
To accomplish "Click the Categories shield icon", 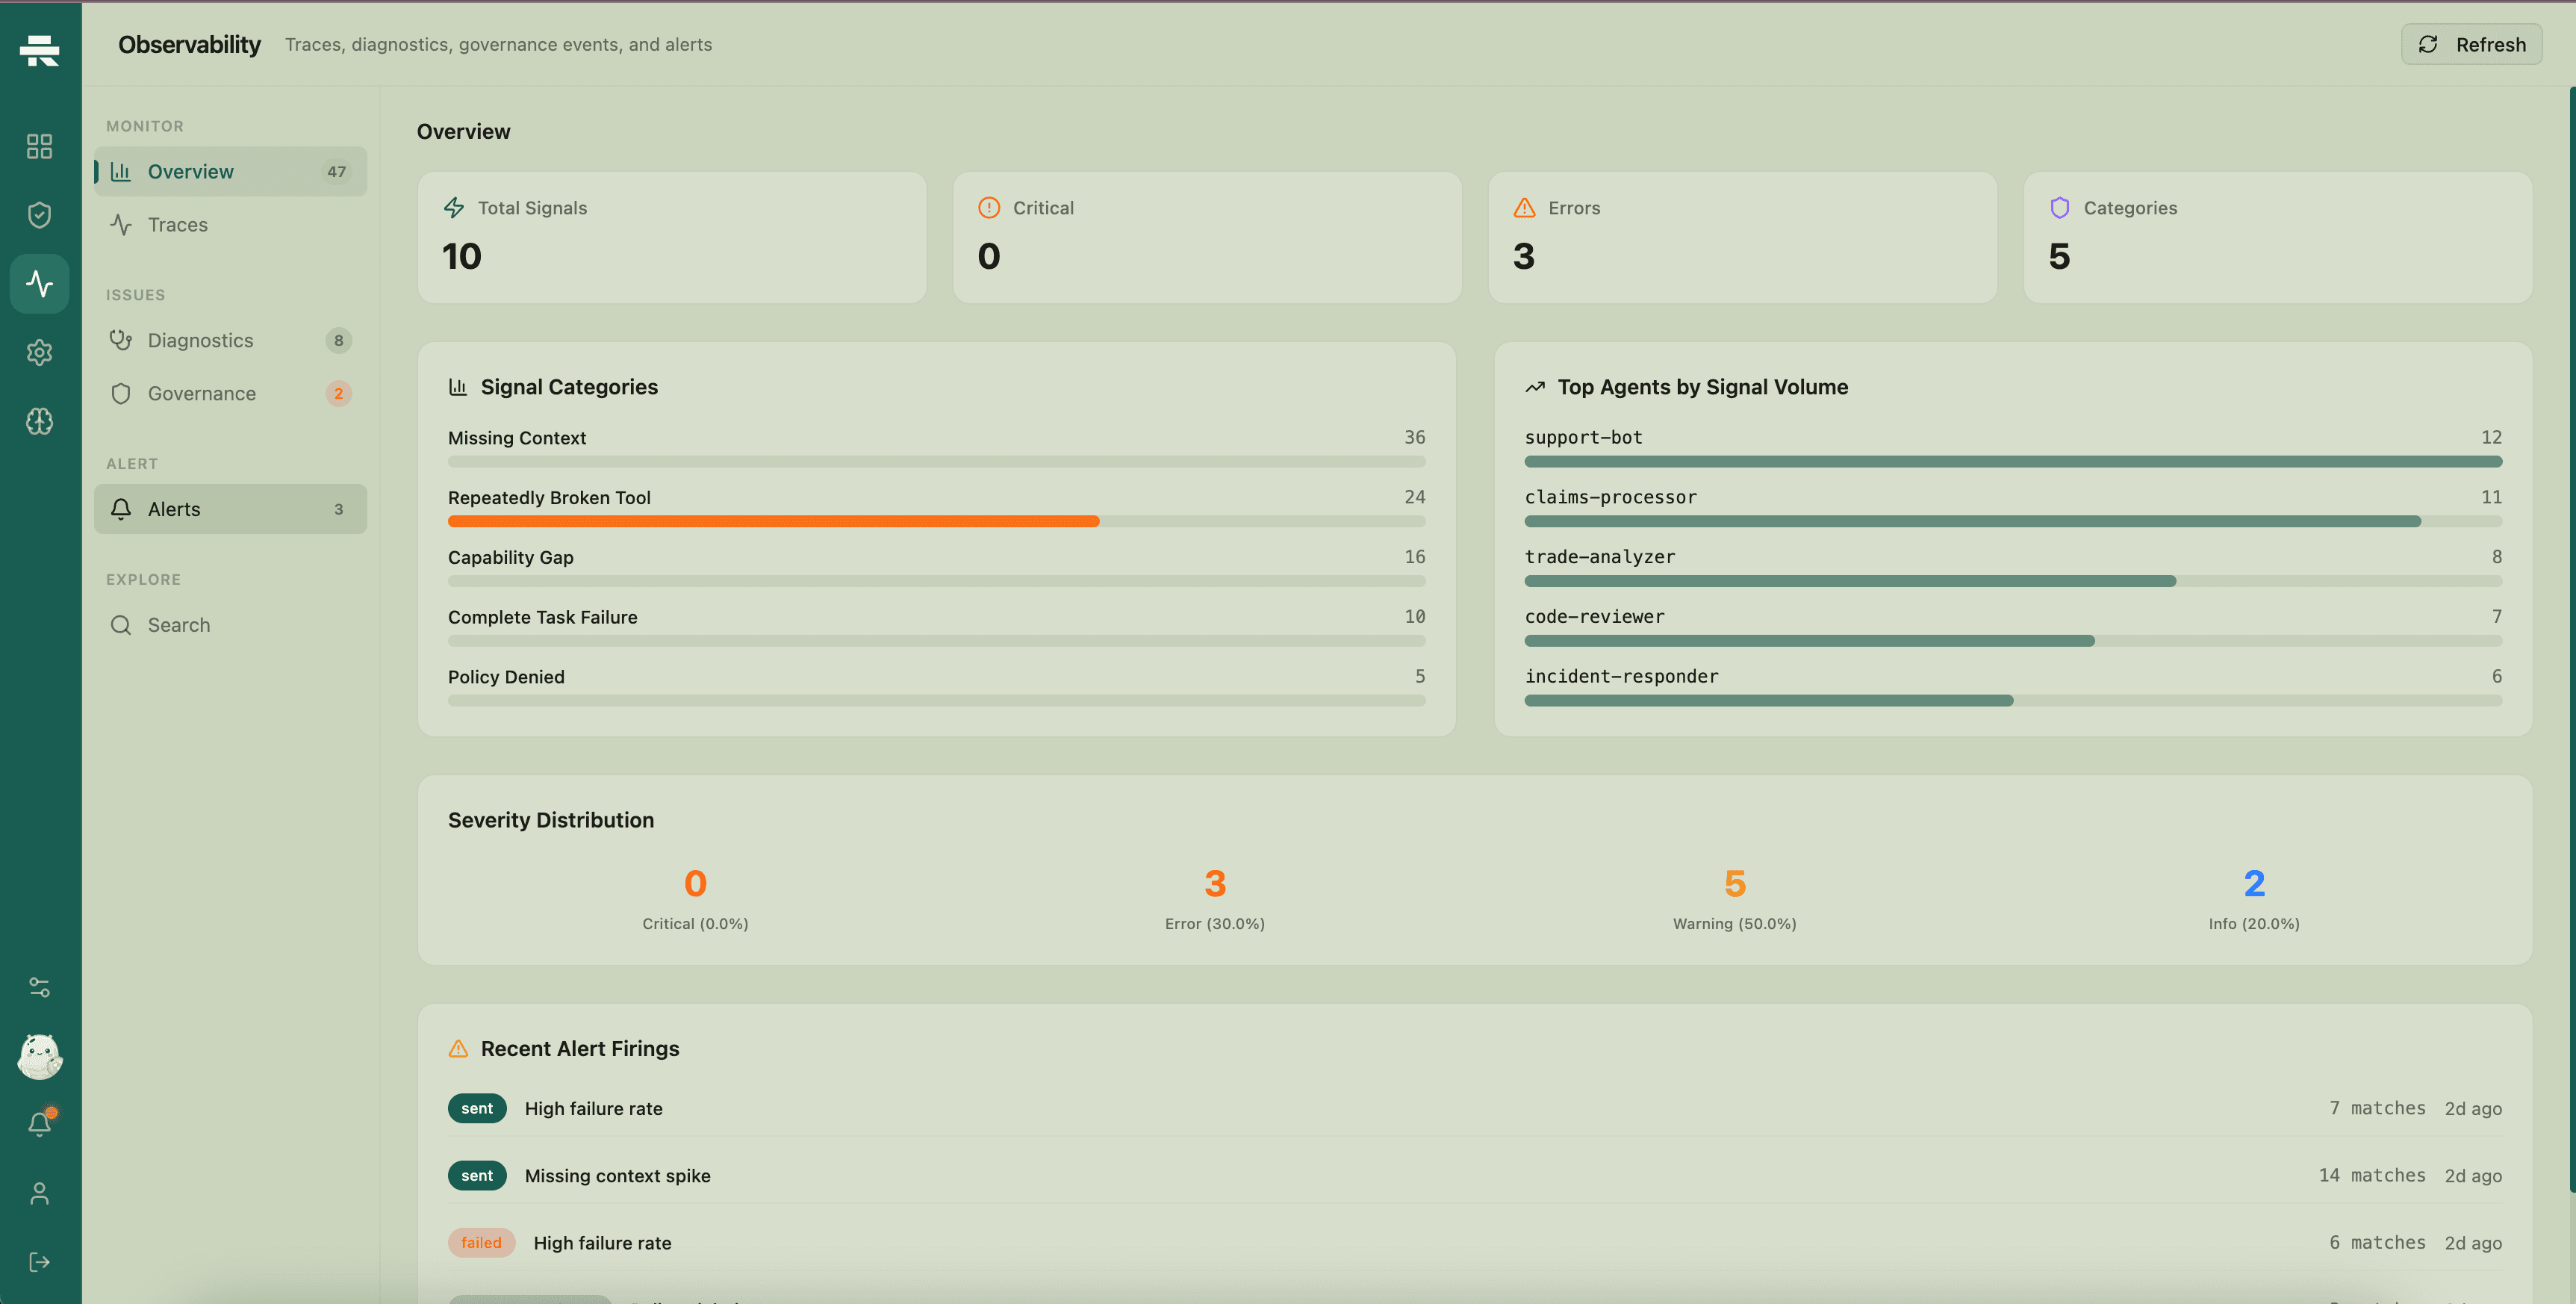I will point(2060,208).
